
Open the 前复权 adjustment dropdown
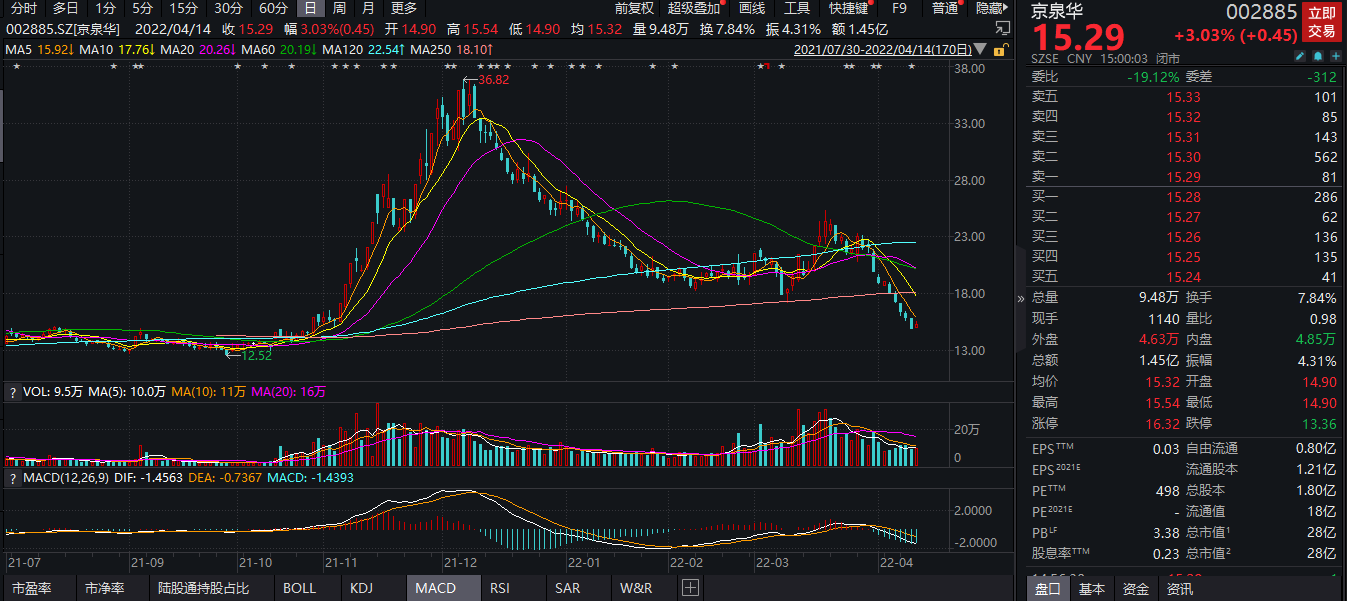click(x=634, y=8)
